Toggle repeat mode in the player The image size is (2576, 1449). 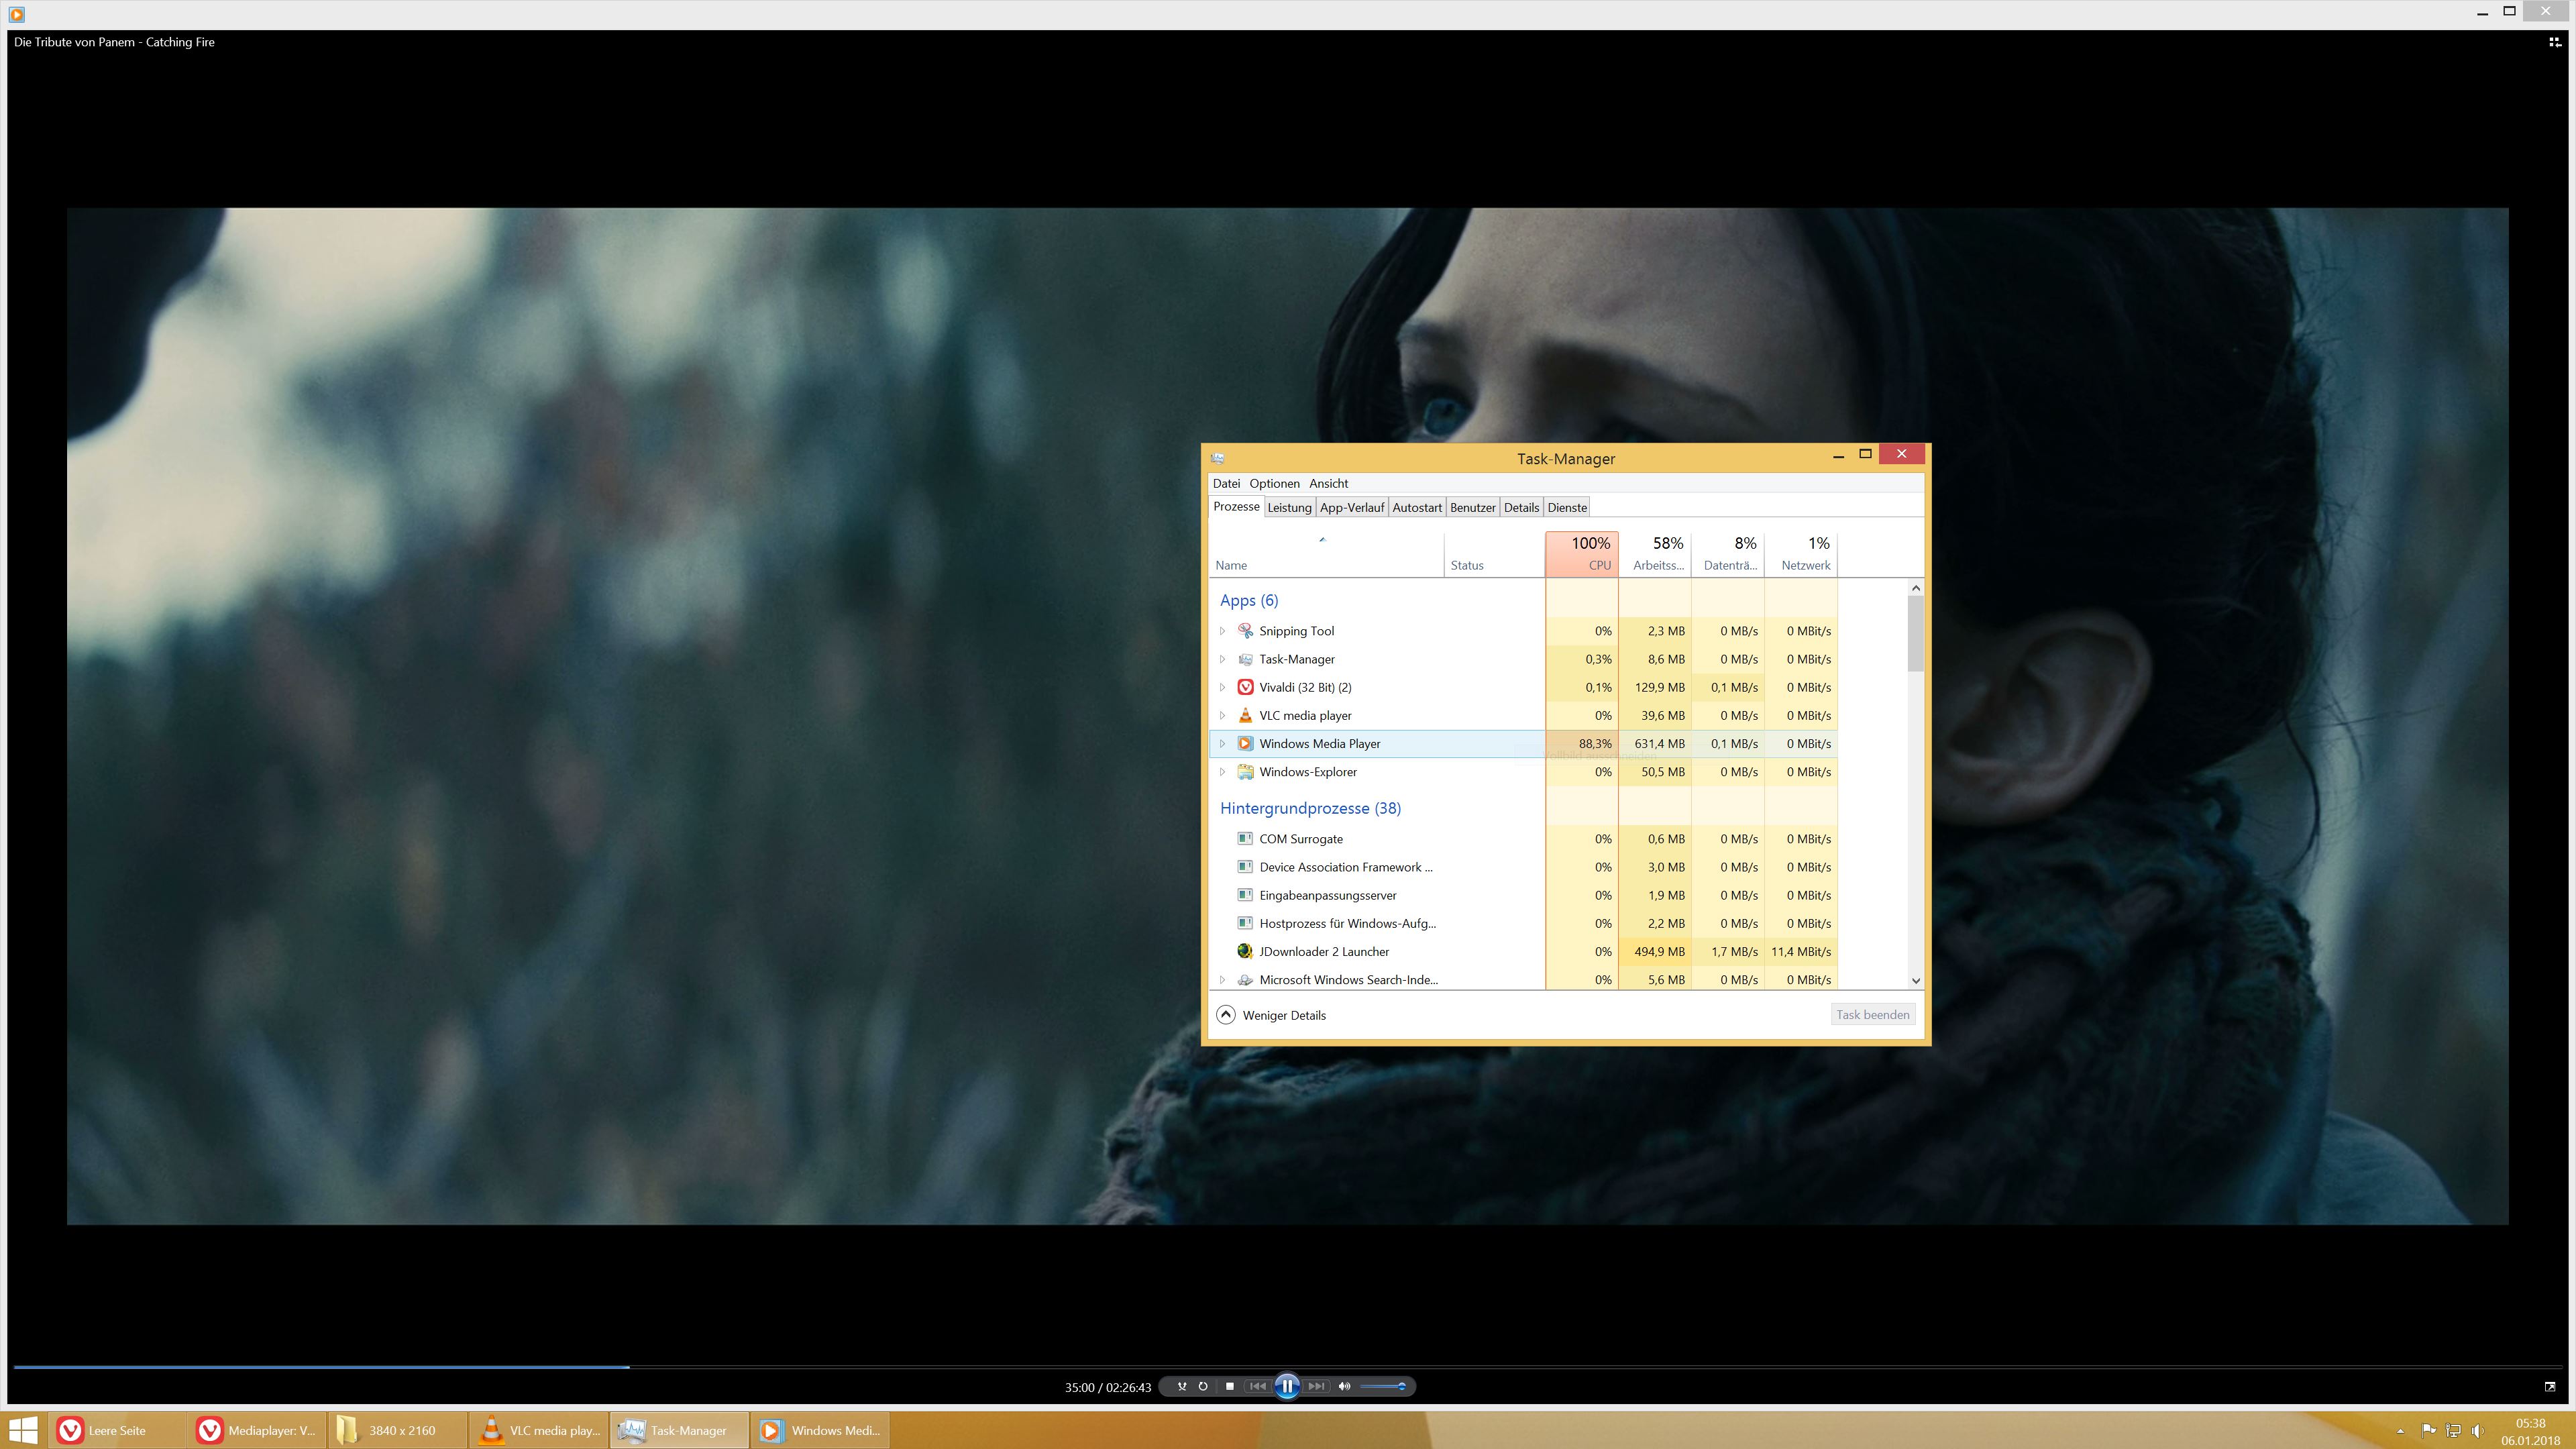click(1203, 1386)
